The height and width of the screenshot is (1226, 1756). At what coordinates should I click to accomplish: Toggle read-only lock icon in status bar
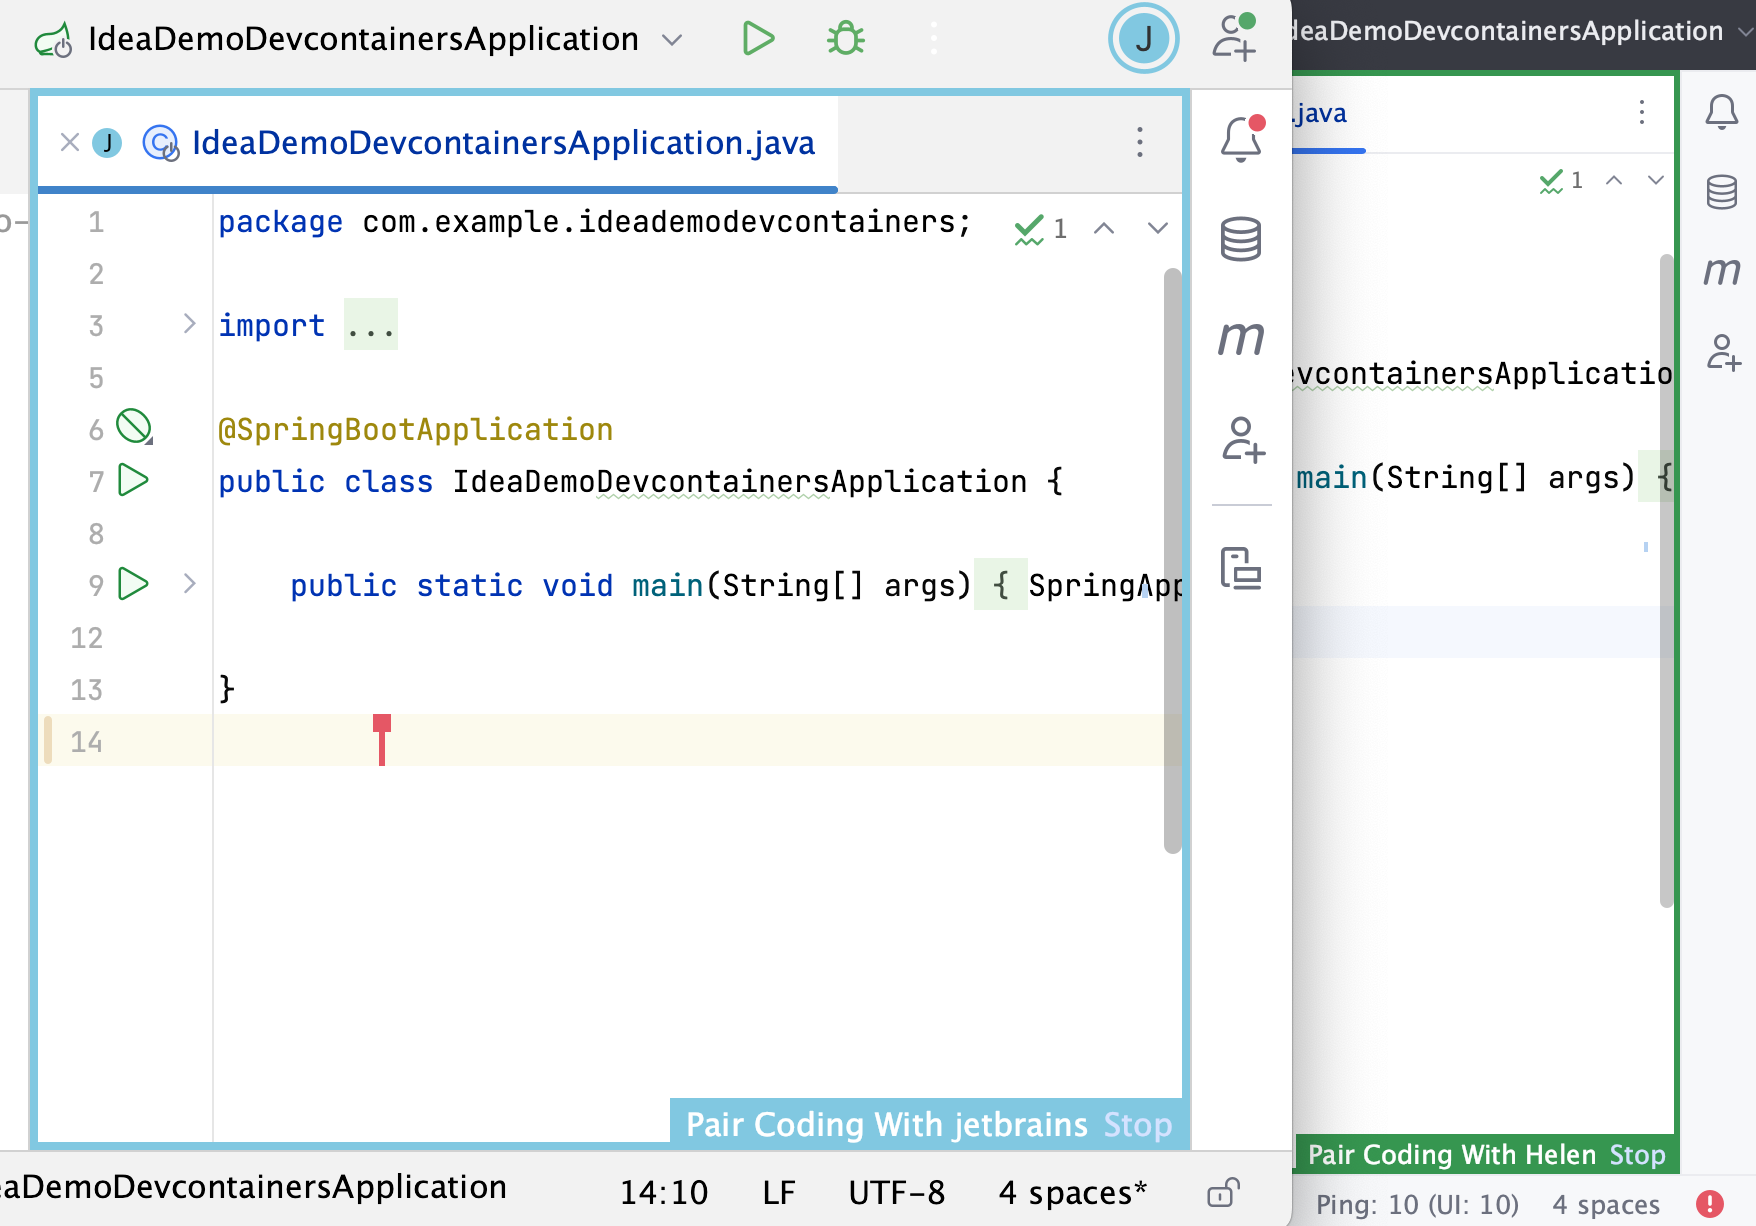coord(1223,1192)
